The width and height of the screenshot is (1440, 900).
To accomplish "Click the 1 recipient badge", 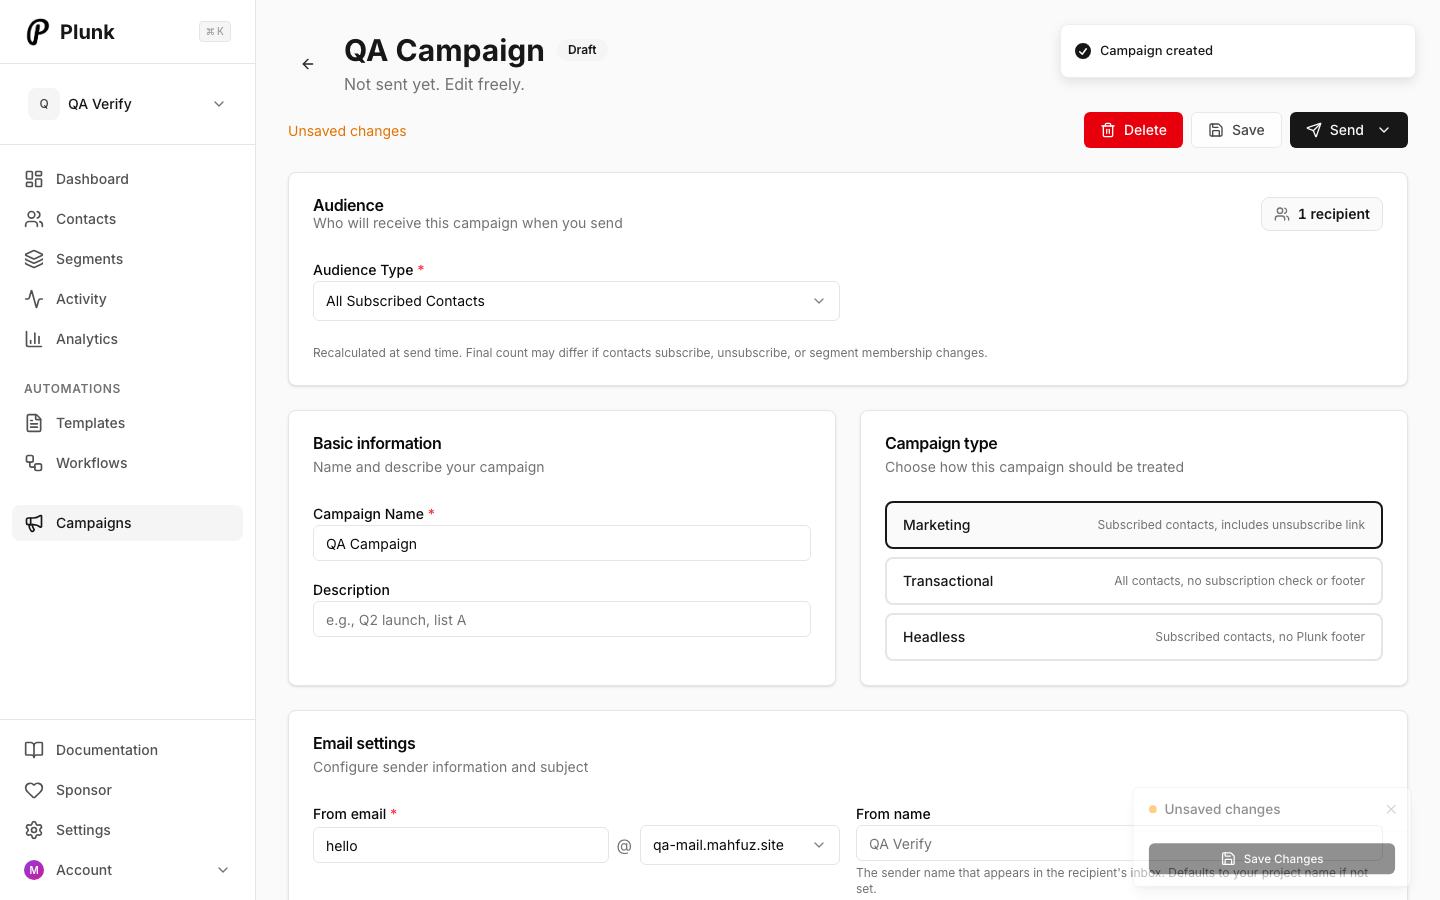I will [1322, 214].
